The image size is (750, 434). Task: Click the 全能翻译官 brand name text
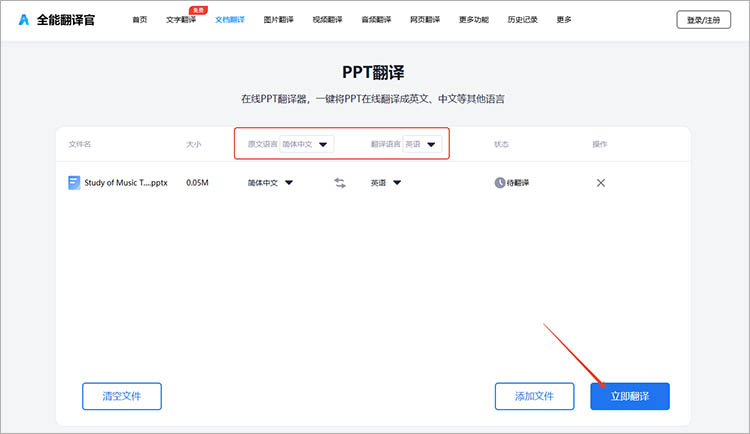pyautogui.click(x=66, y=20)
